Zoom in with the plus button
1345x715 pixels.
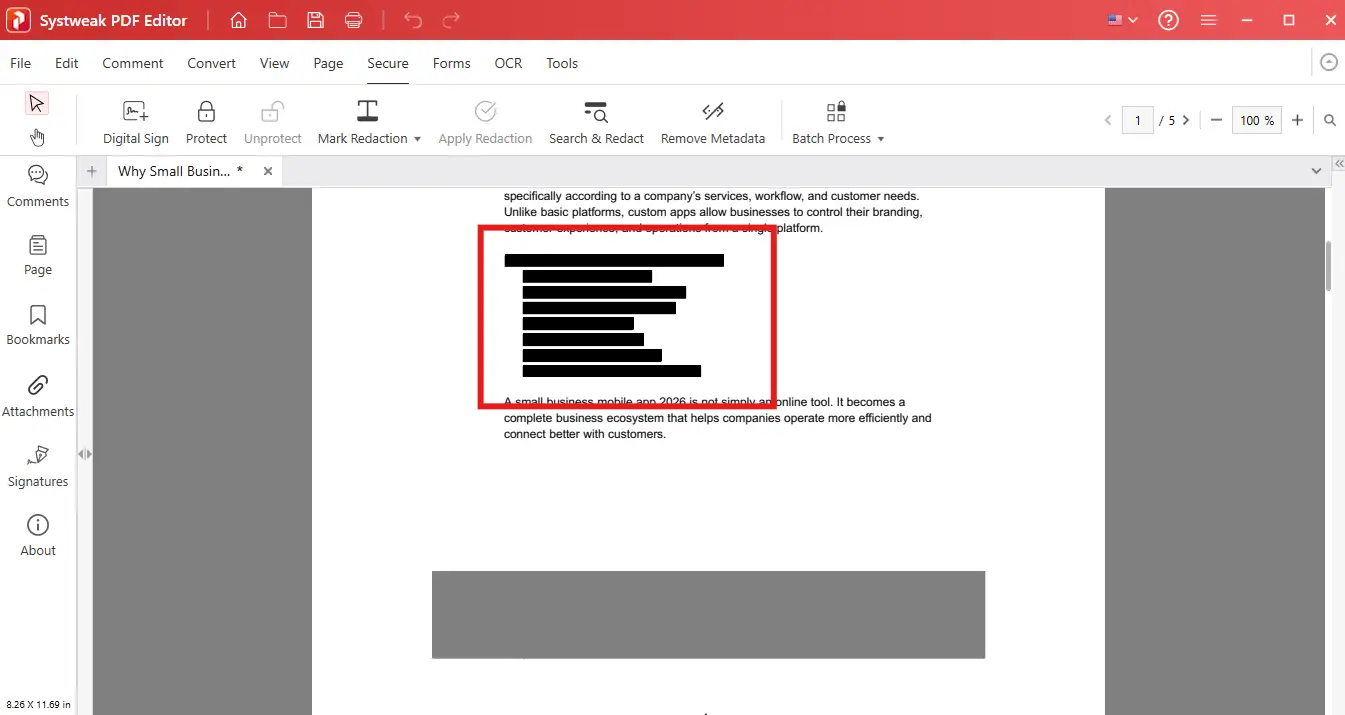1297,120
